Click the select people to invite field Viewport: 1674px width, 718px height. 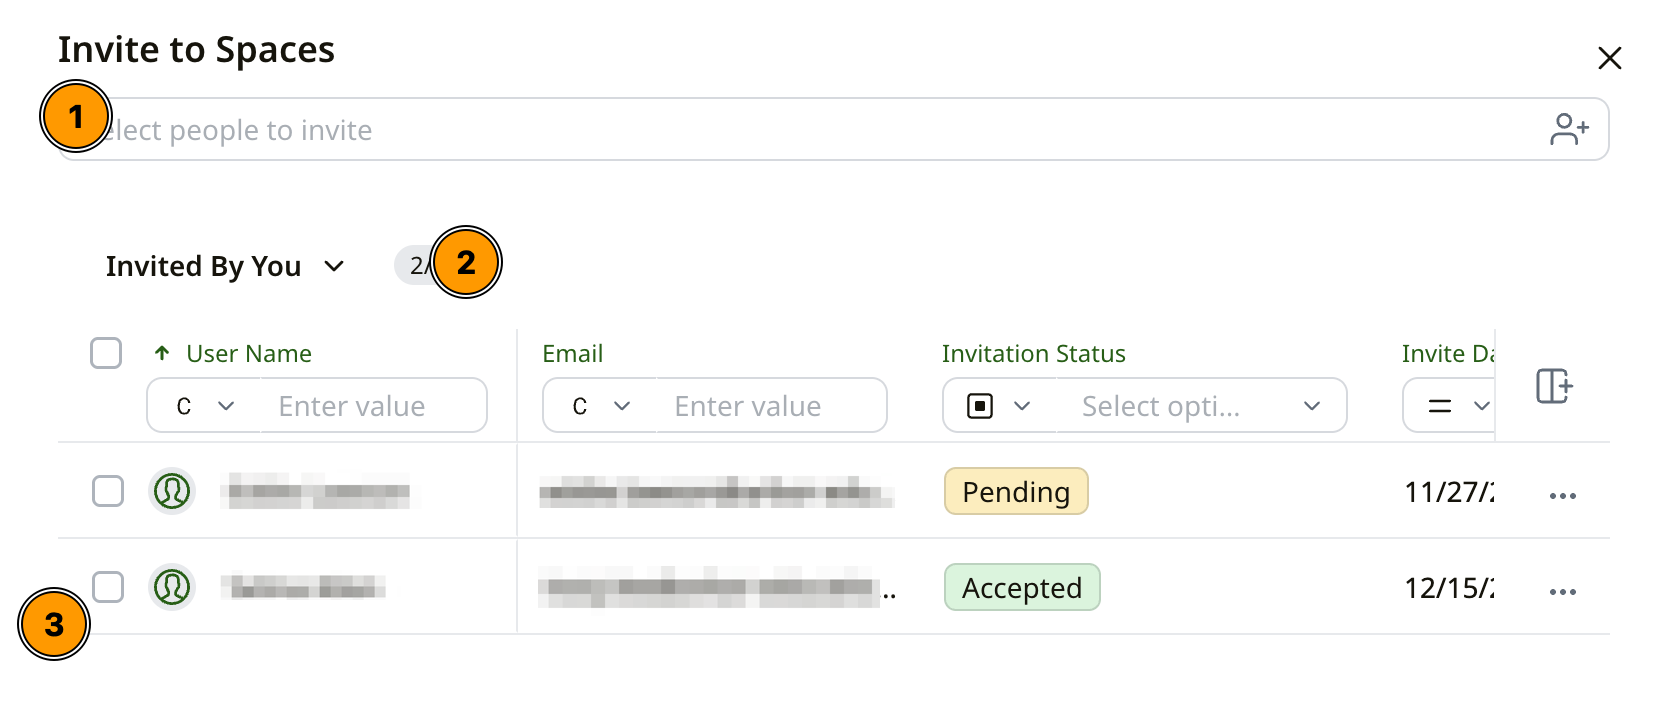coord(800,130)
